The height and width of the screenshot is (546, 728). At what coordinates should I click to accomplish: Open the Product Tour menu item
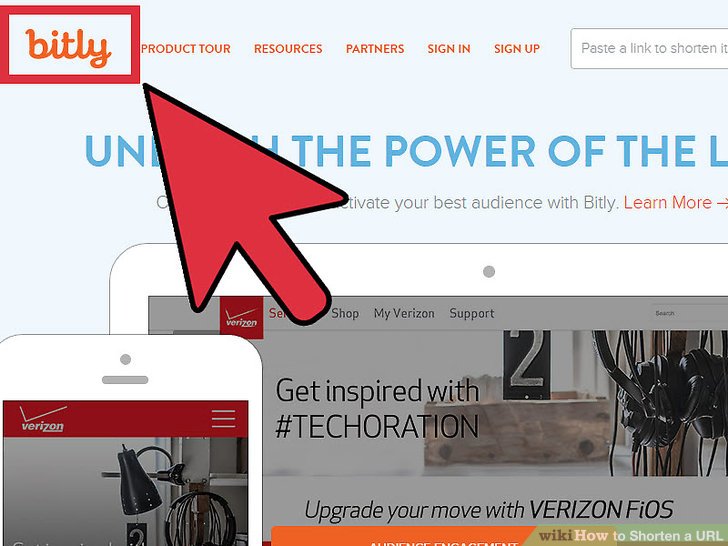pyautogui.click(x=186, y=49)
